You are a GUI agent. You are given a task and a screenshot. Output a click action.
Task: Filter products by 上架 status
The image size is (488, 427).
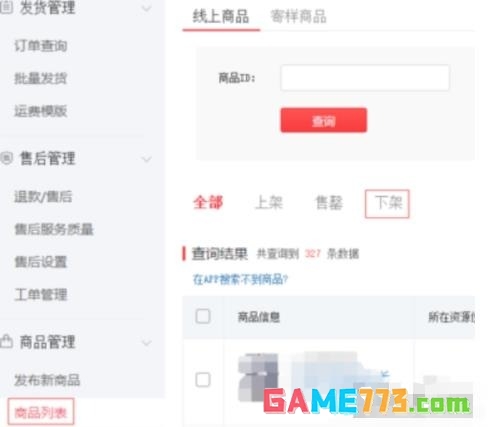(269, 203)
